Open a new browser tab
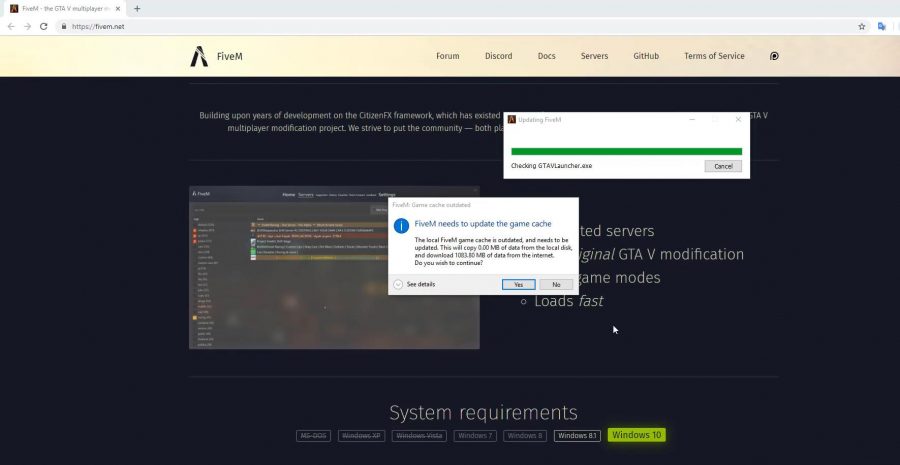The width and height of the screenshot is (900, 465). pos(137,8)
